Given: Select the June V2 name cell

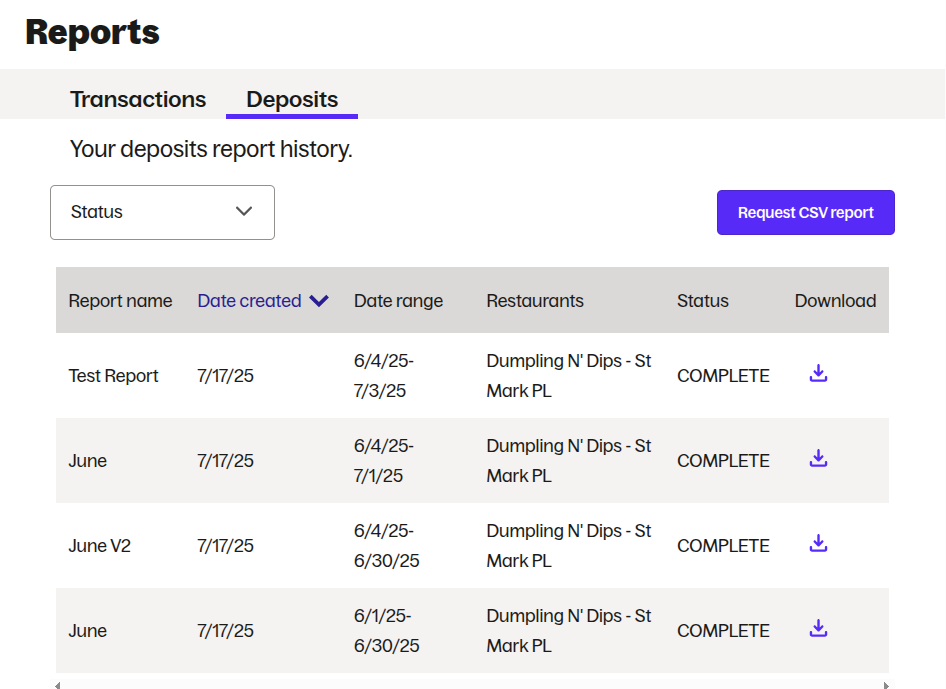Looking at the screenshot, I should (x=100, y=546).
